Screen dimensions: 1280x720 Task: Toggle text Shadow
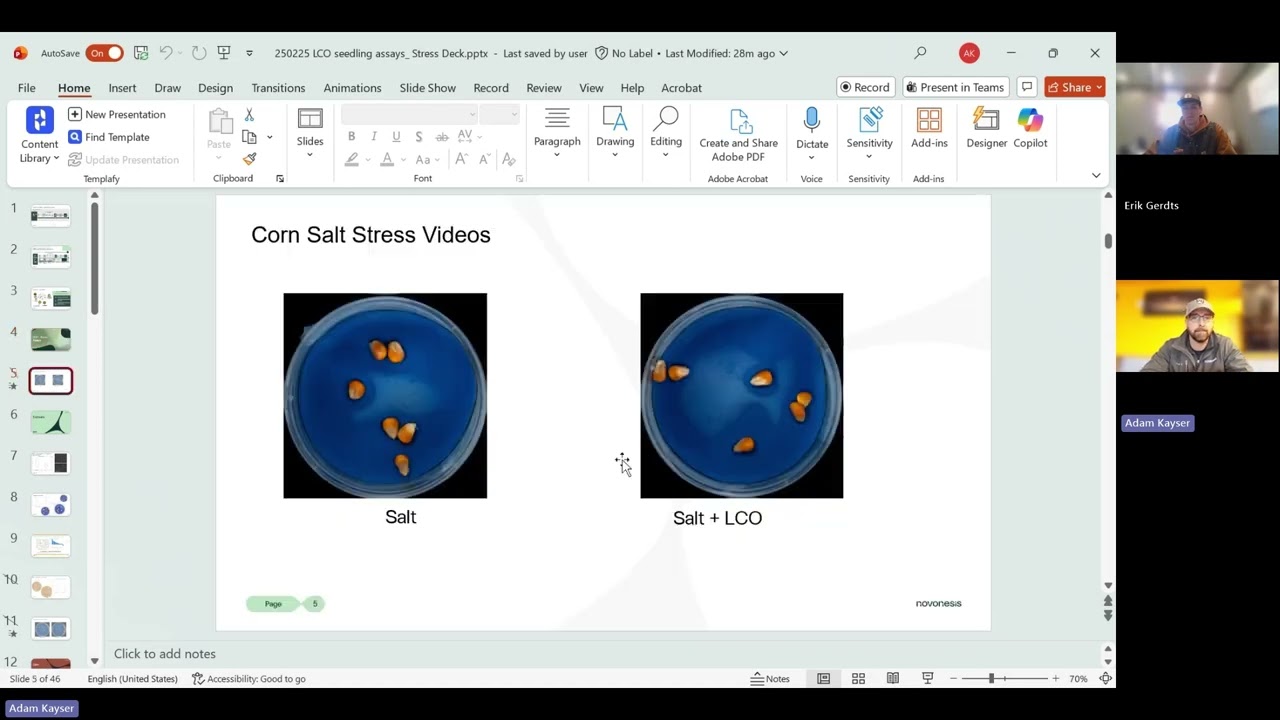(418, 137)
